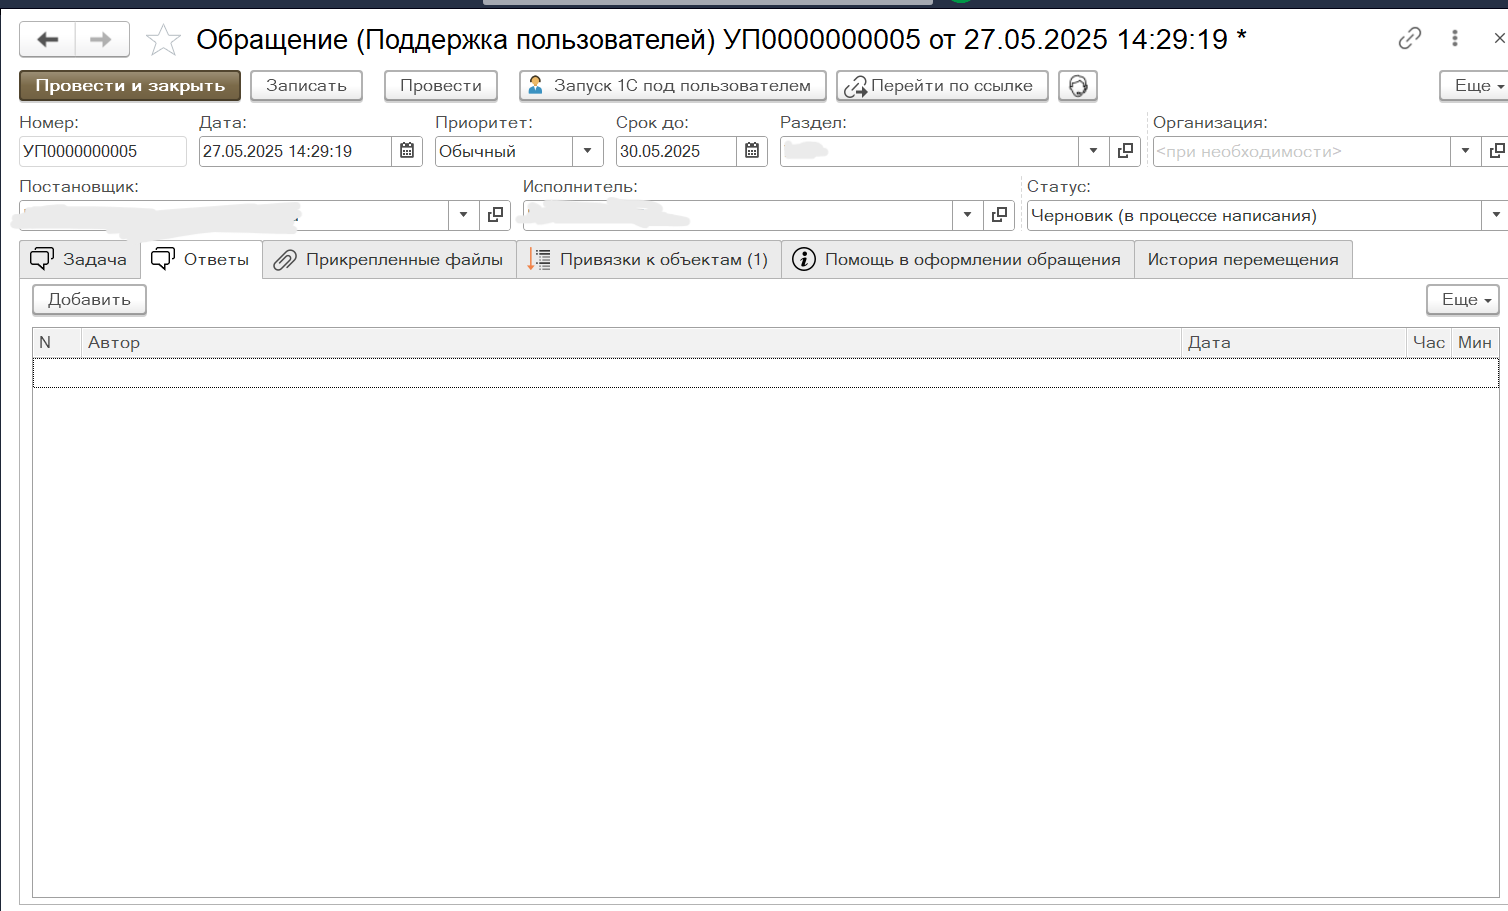The width and height of the screenshot is (1508, 911).
Task: Open the top Еще menu
Action: point(1475,86)
